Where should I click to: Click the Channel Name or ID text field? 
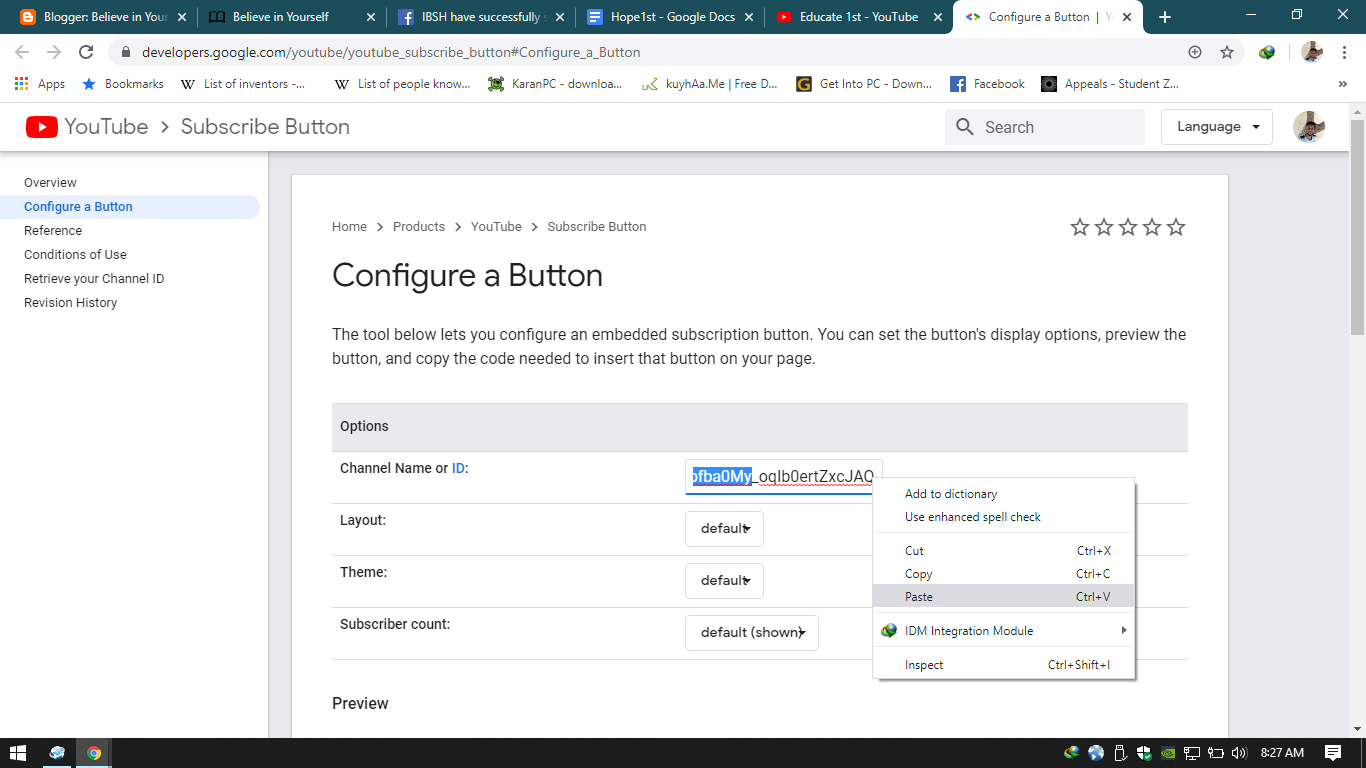point(783,477)
